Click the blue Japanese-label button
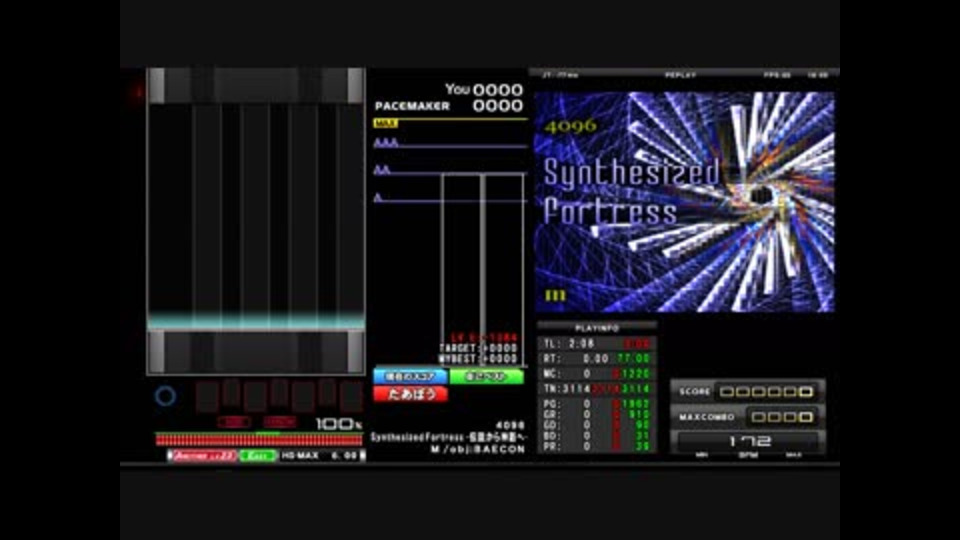The image size is (960, 540). pos(410,377)
